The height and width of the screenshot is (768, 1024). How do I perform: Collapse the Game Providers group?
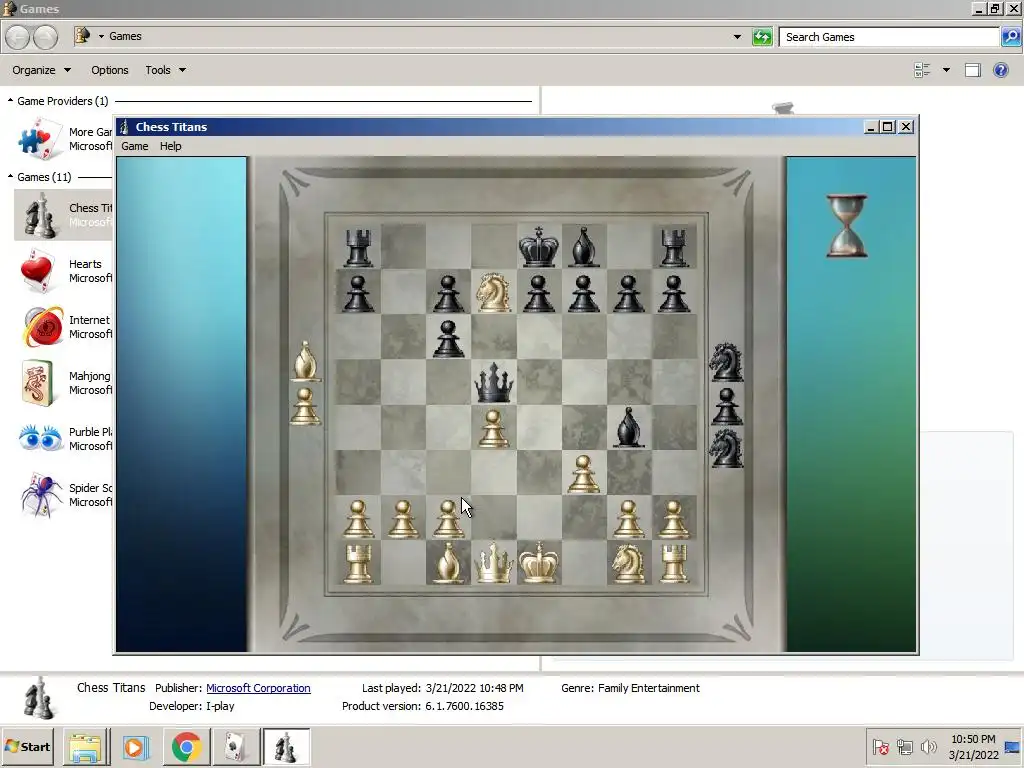click(10, 101)
